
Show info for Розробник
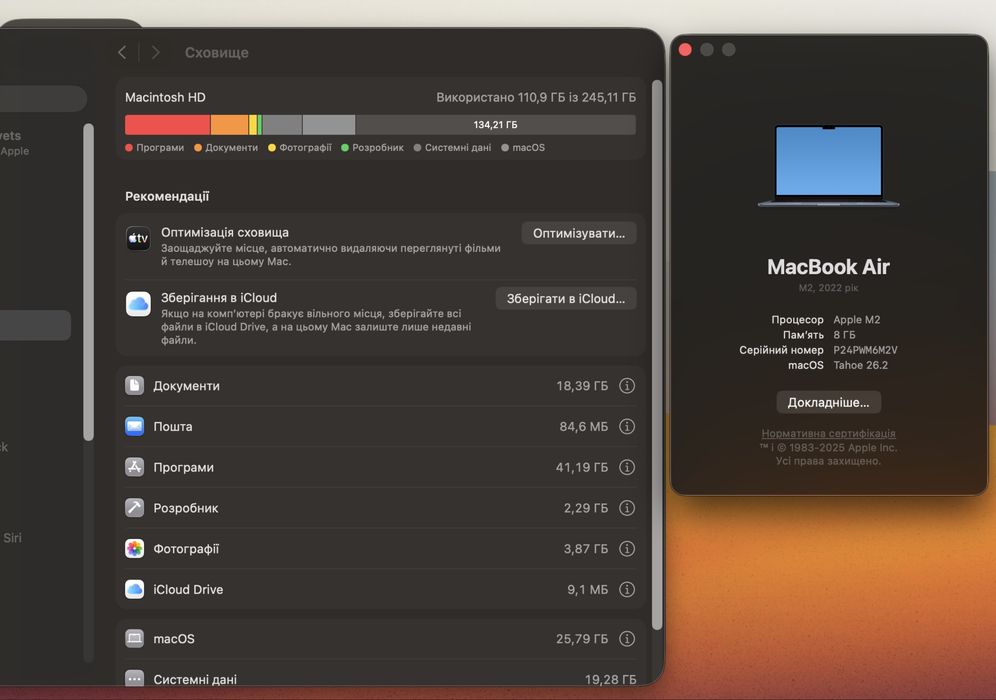[x=627, y=508]
